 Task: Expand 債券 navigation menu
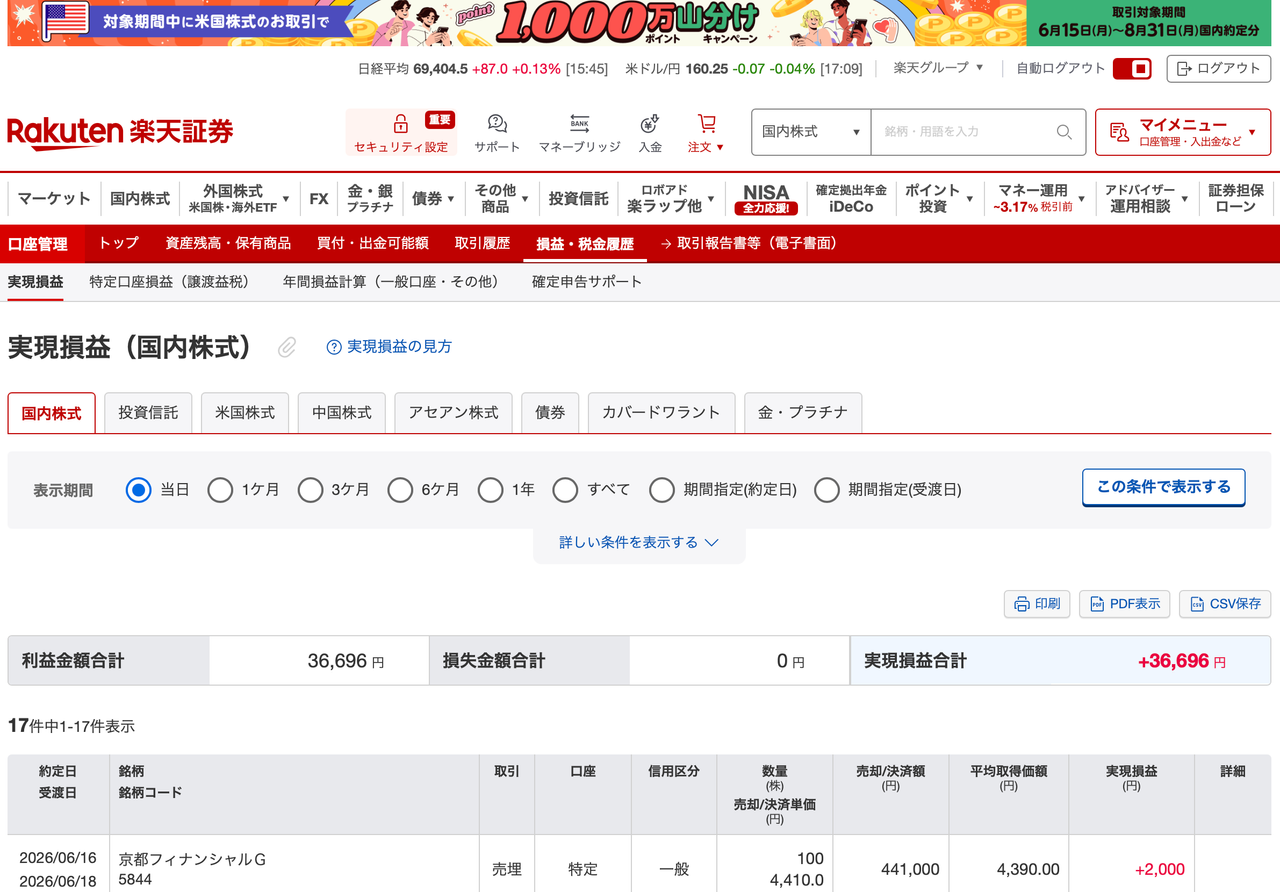[x=433, y=198]
